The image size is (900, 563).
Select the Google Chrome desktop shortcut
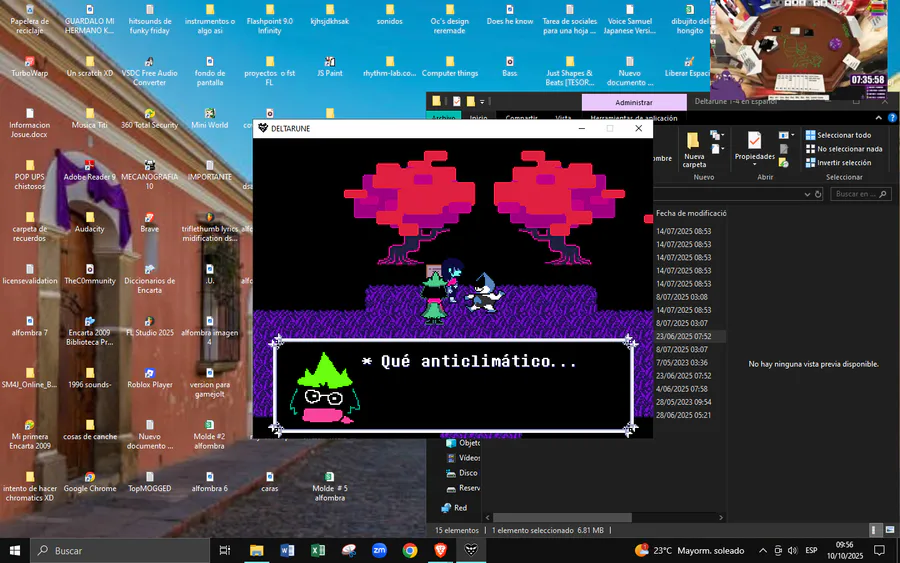[90, 482]
